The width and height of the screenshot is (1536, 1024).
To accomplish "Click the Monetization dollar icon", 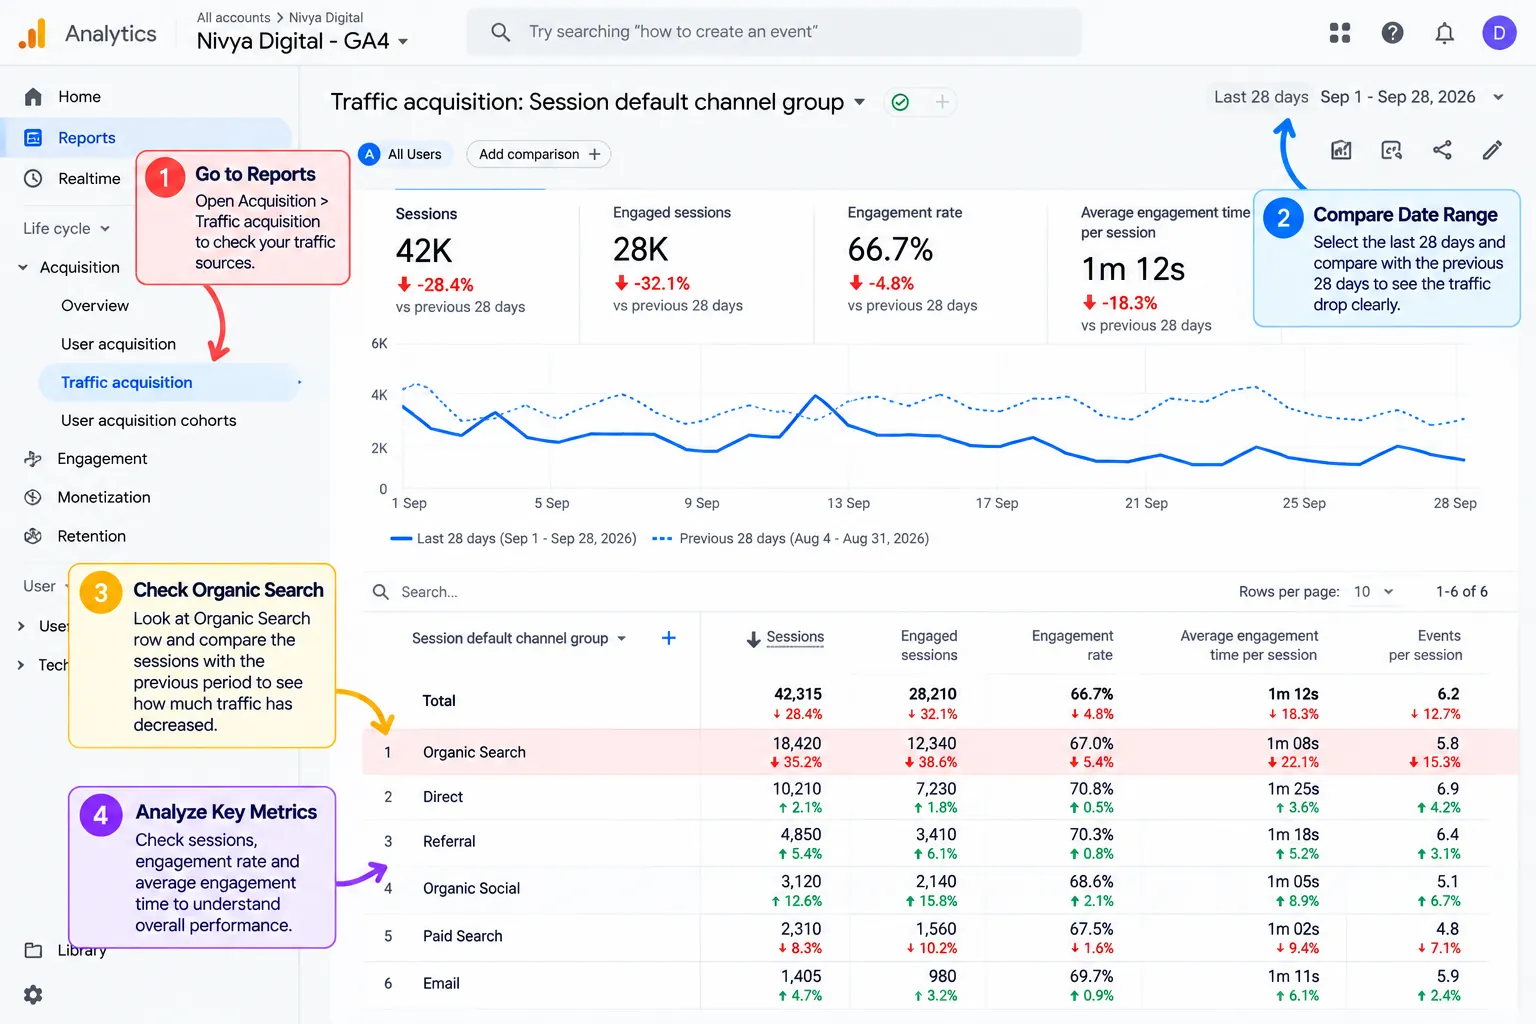I will pos(33,497).
